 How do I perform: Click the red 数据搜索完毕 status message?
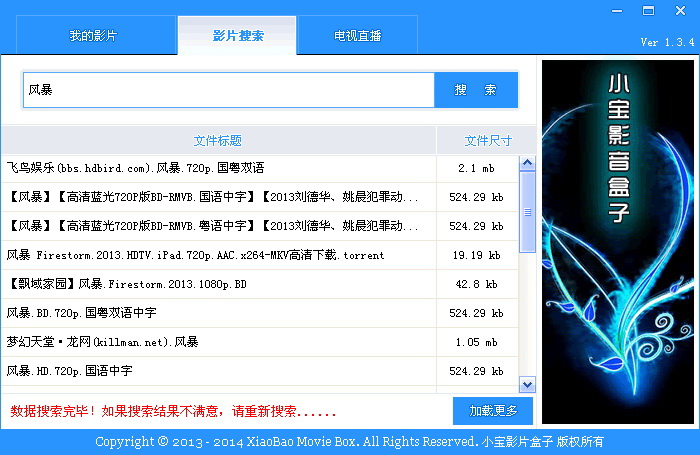(x=173, y=411)
